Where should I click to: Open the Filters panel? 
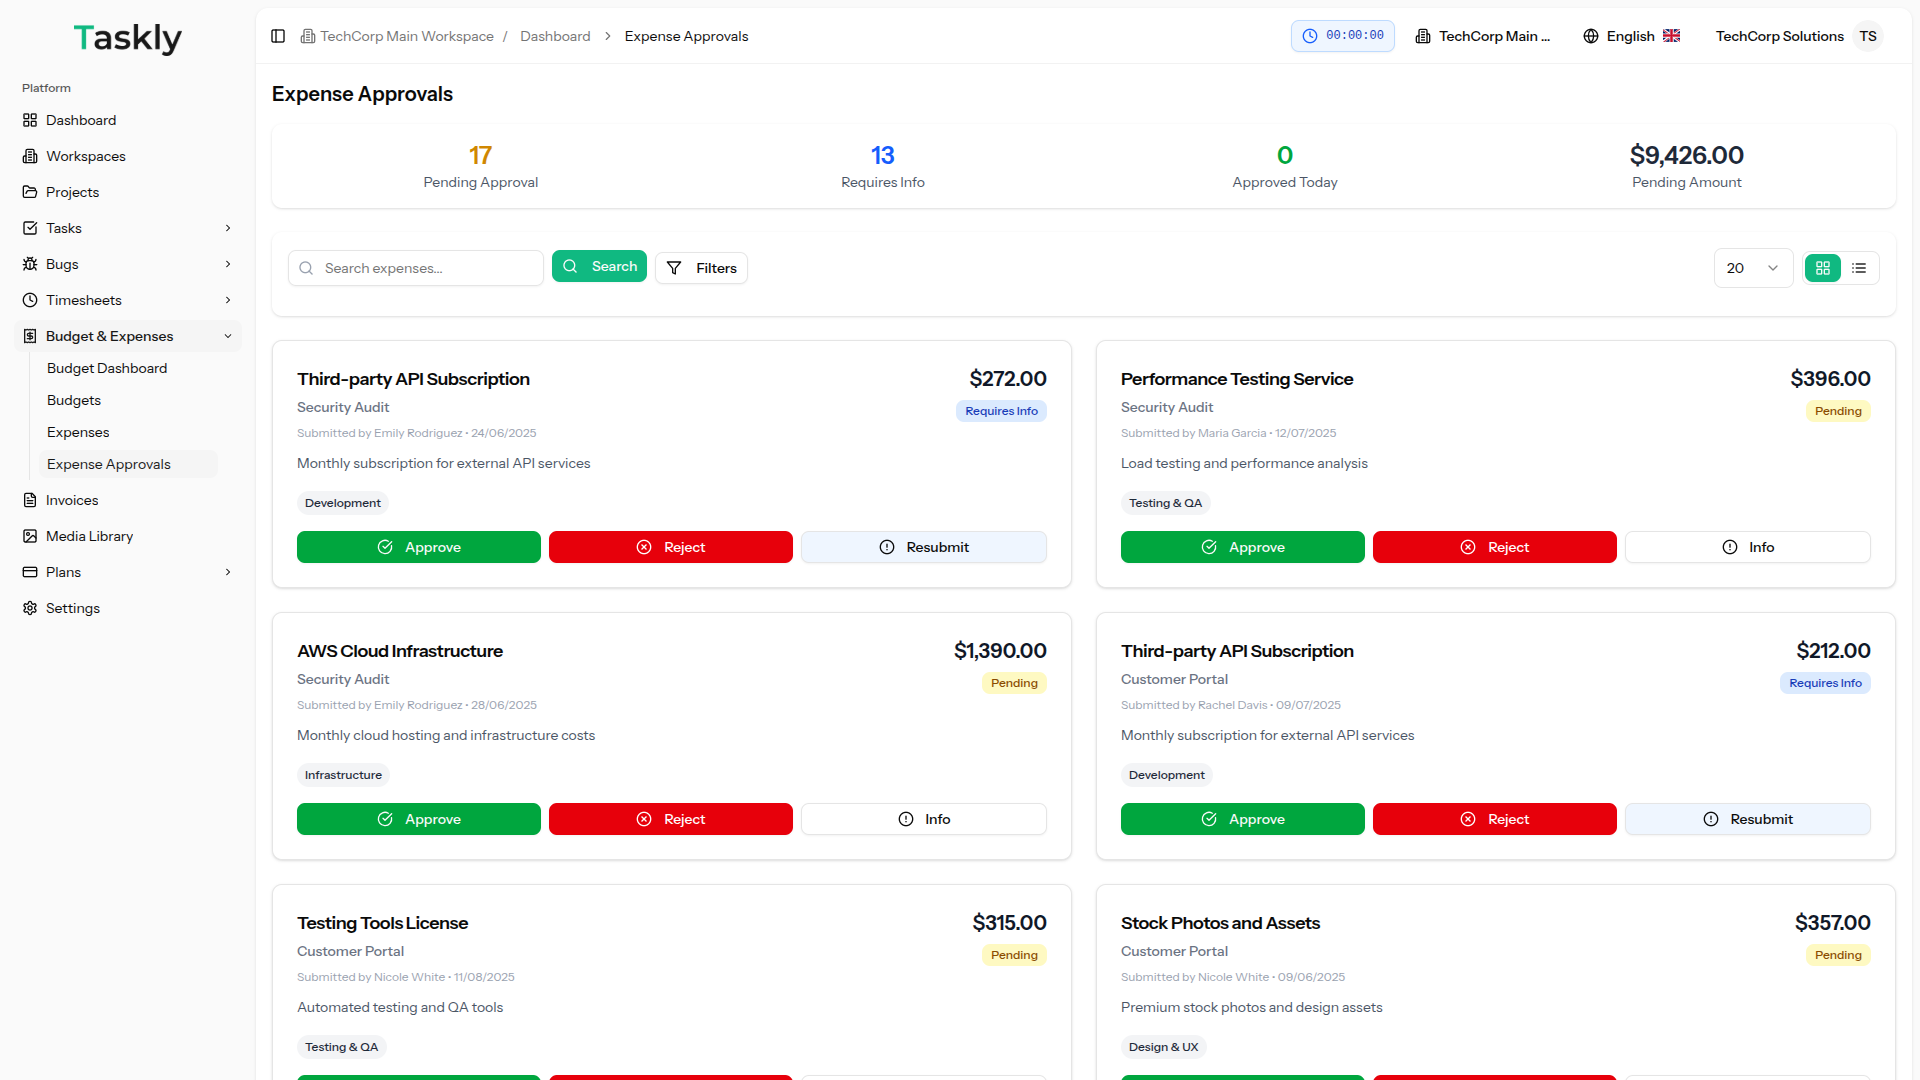[701, 268]
